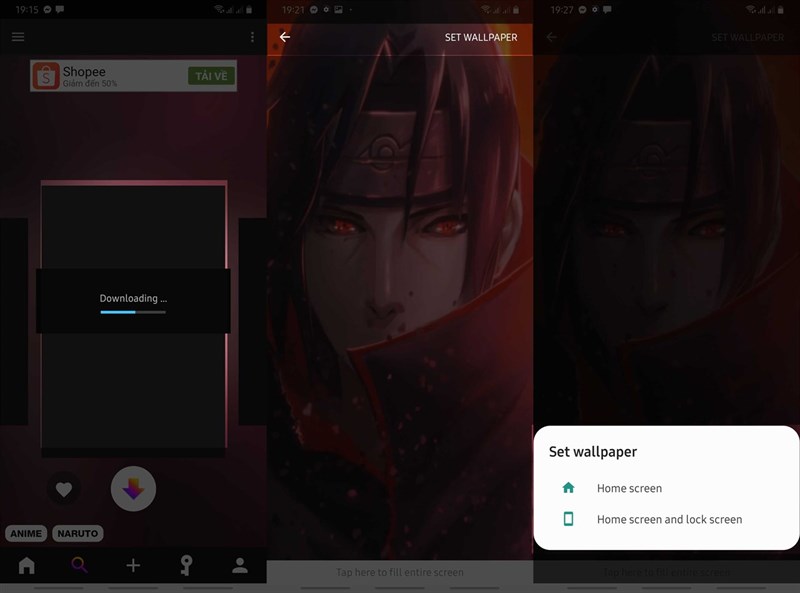Tap dimmed SET WALLPAPER in right screen

pyautogui.click(x=747, y=37)
